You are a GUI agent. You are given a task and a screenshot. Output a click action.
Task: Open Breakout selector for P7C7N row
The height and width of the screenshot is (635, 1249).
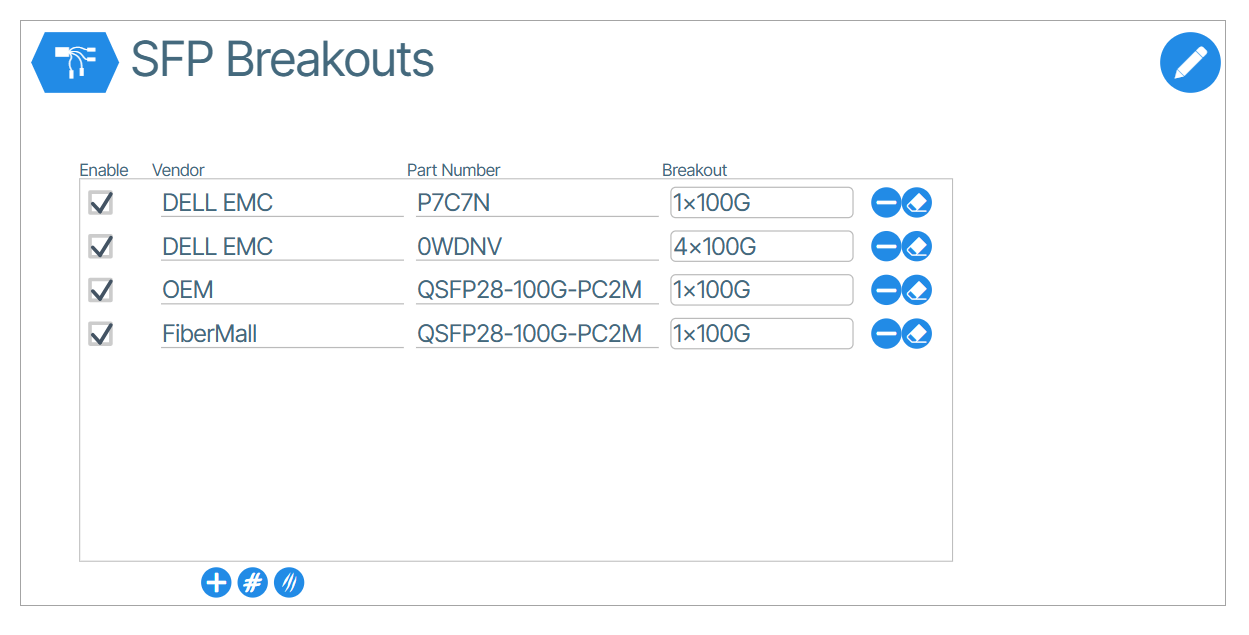[761, 203]
